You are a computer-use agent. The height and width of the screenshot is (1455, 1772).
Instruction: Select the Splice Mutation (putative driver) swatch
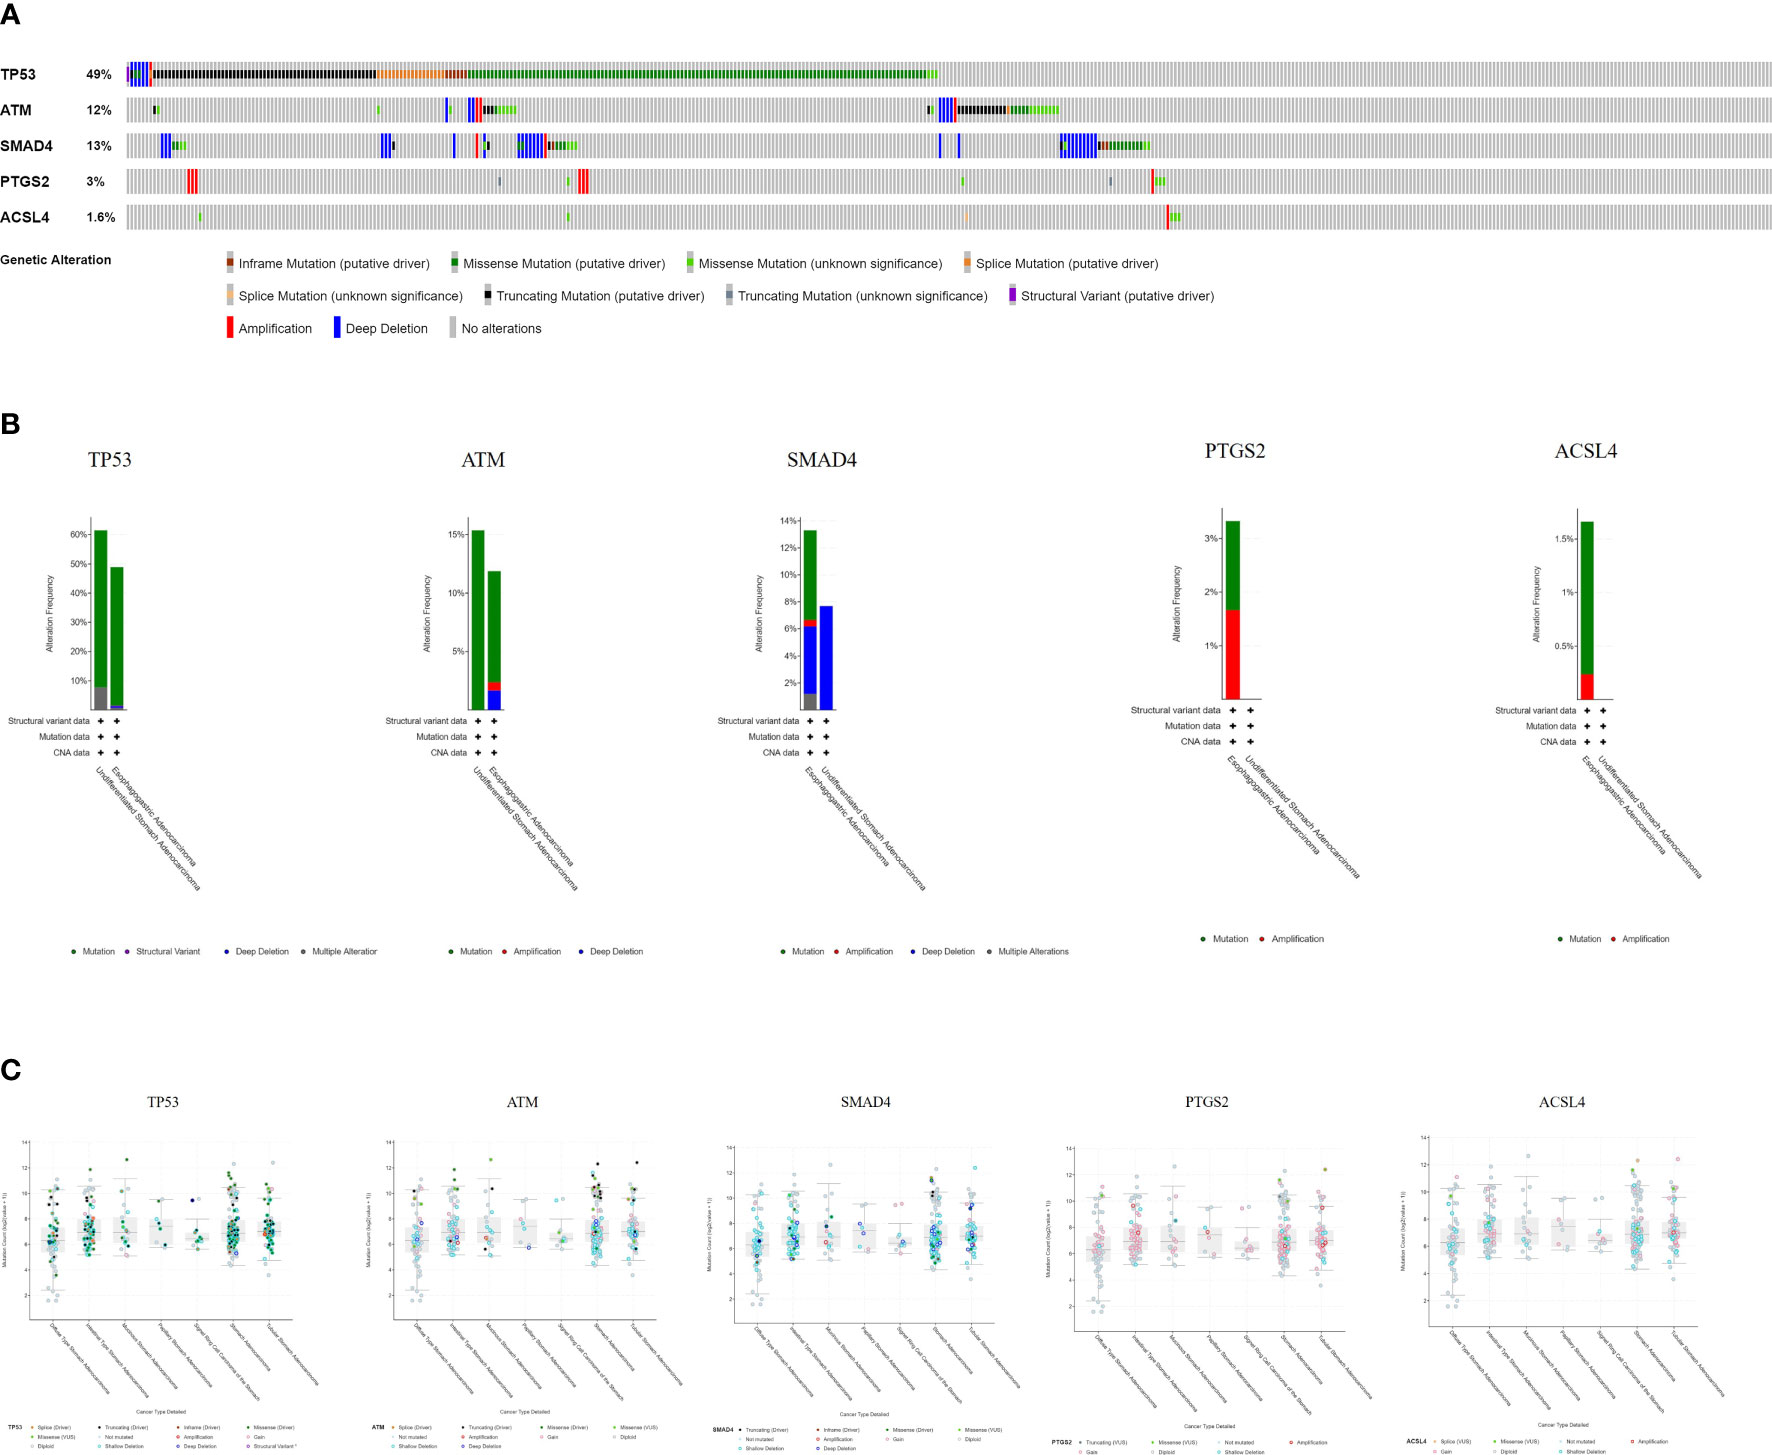pyautogui.click(x=967, y=263)
